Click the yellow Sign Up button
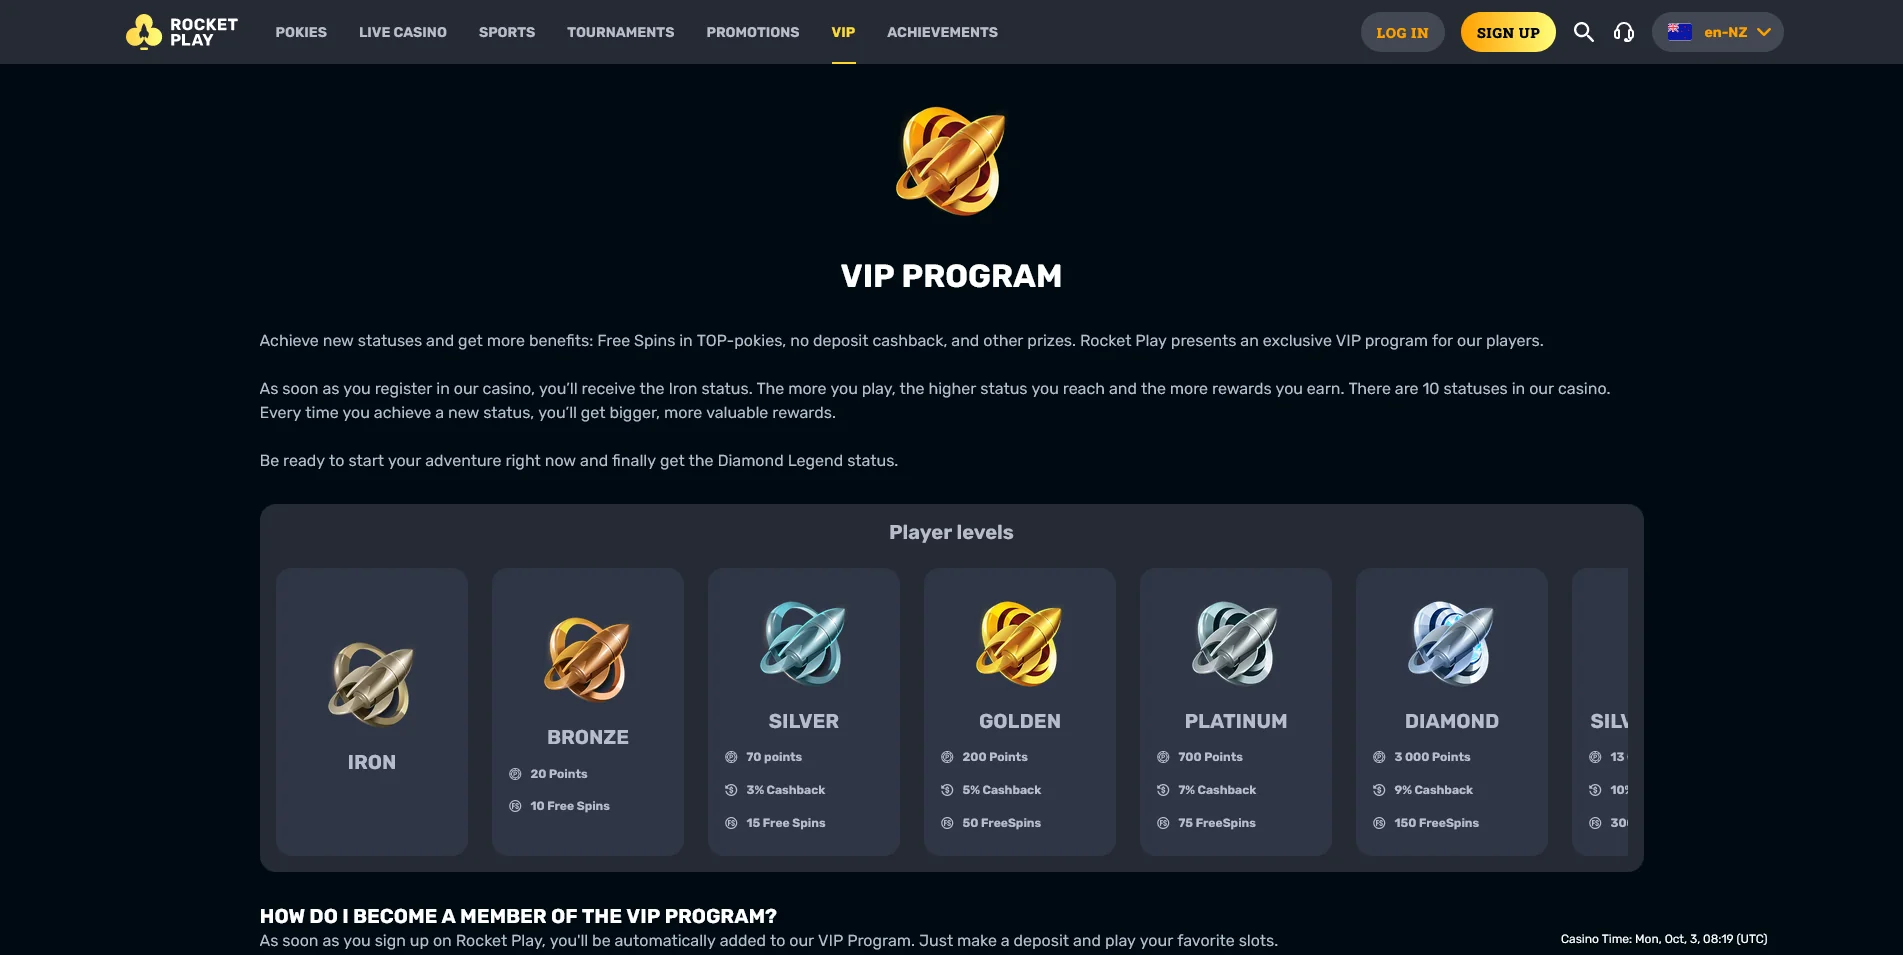The image size is (1903, 955). click(1508, 32)
